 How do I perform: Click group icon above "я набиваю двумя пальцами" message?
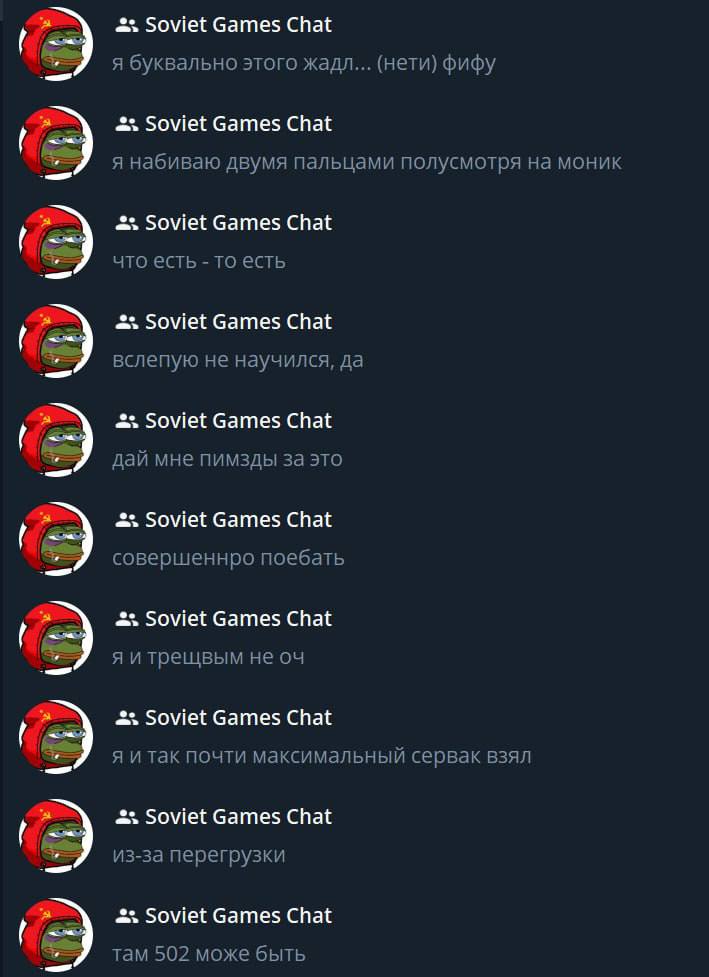pyautogui.click(x=126, y=124)
